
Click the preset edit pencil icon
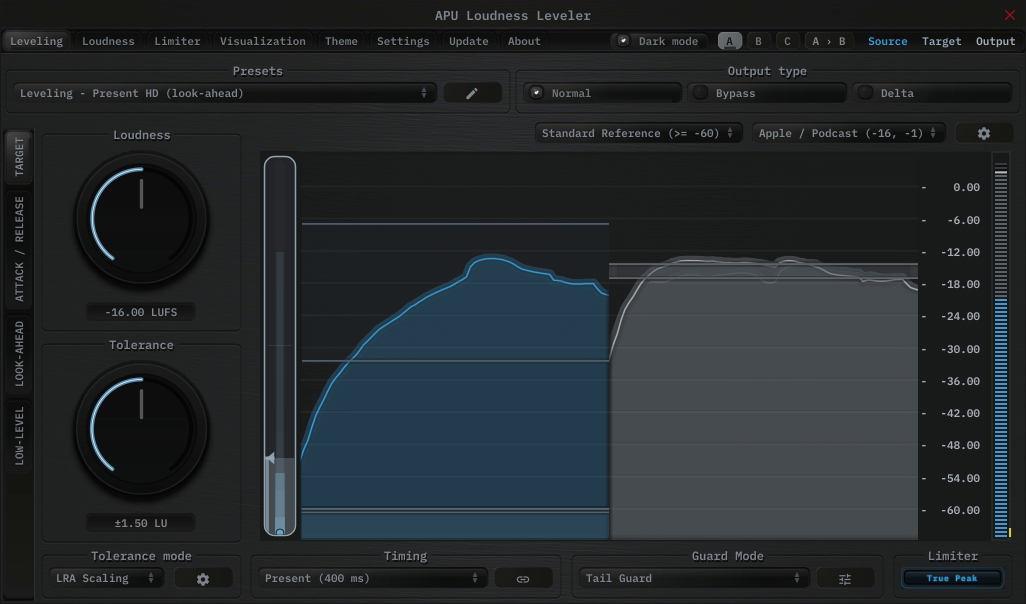pos(472,93)
